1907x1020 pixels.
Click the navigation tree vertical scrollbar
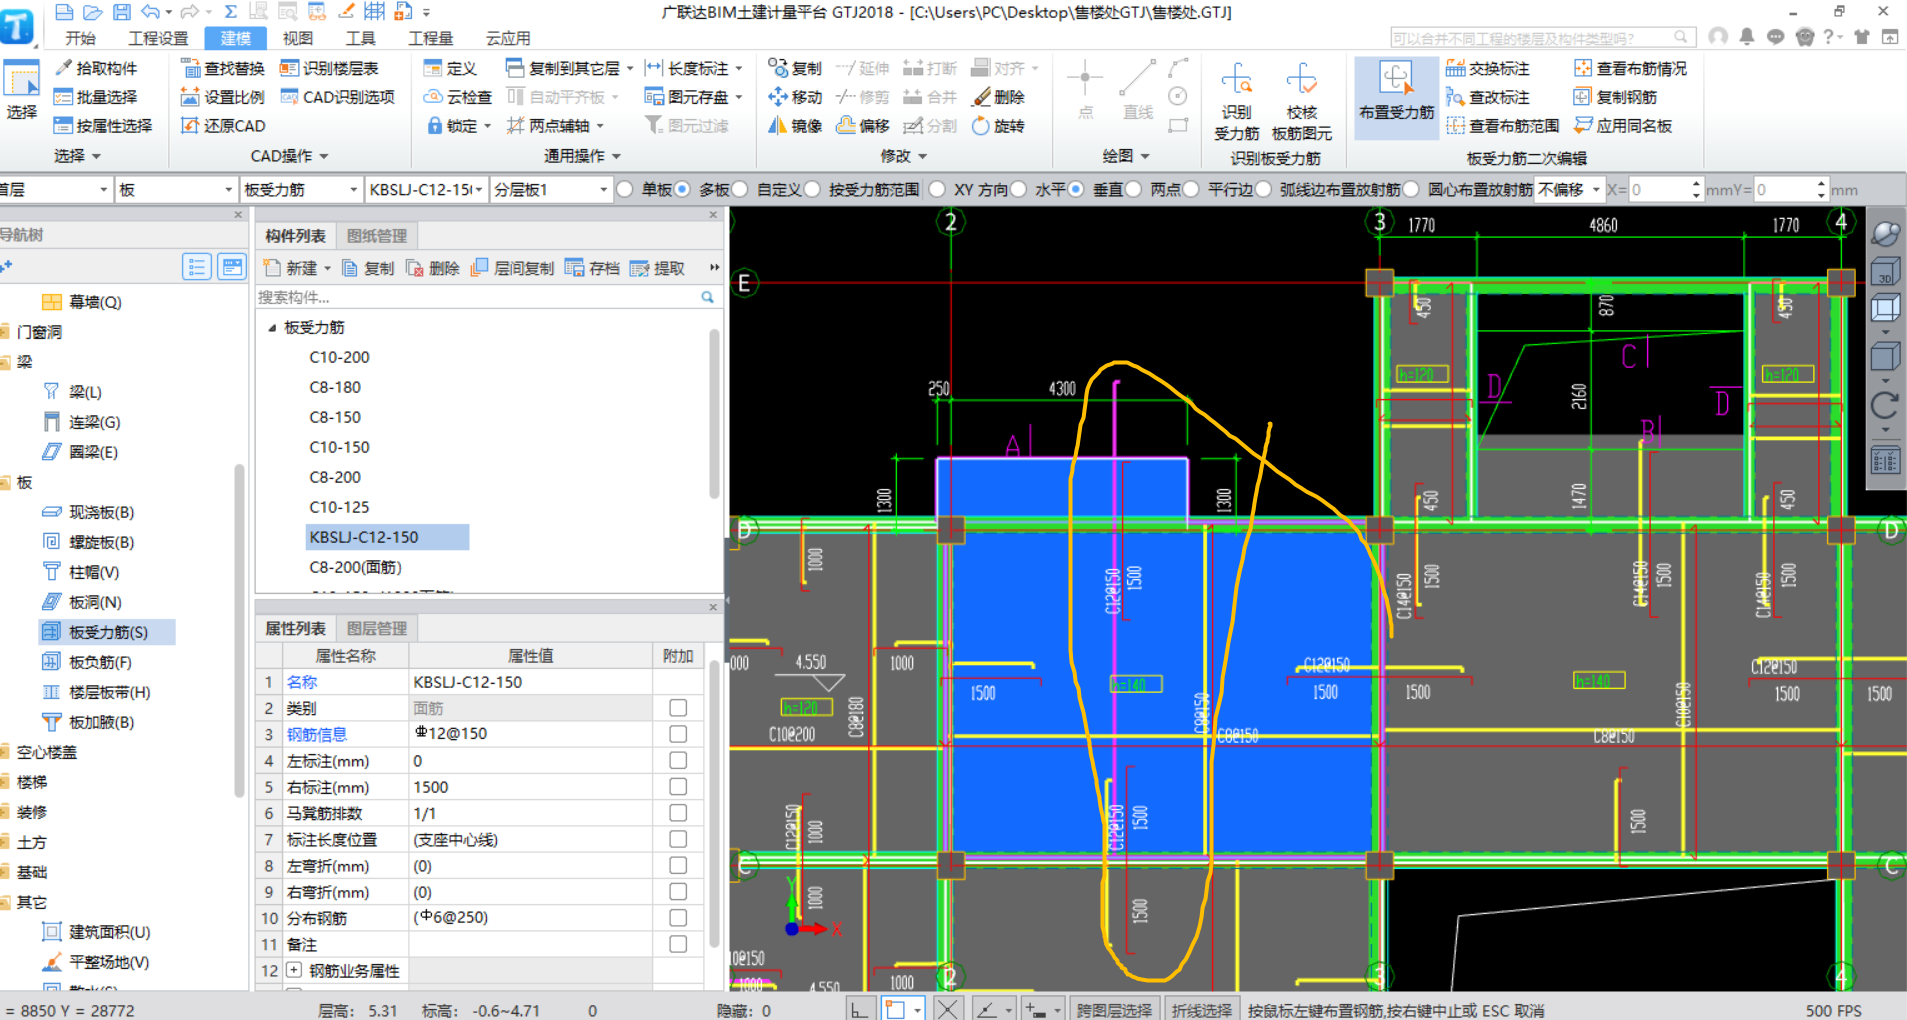pyautogui.click(x=239, y=630)
